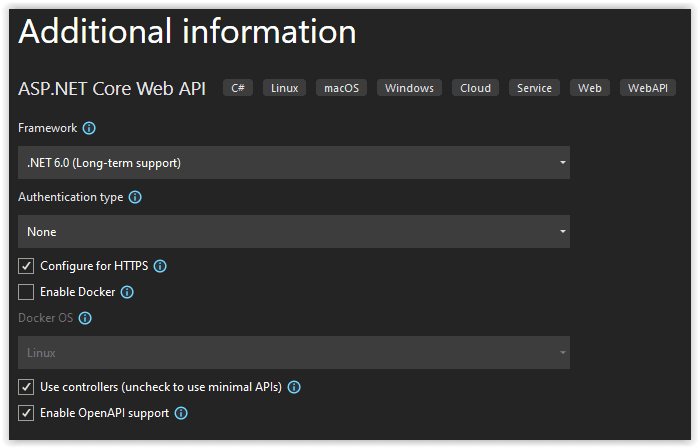Click the Cloud tag
The height and width of the screenshot is (448, 699).
(475, 88)
